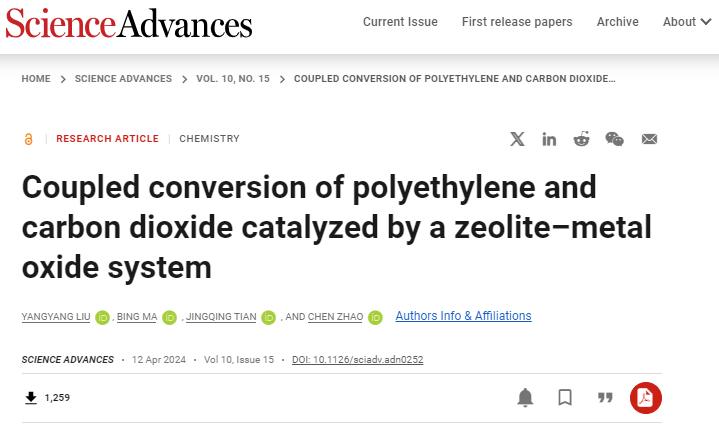Share article on X (Twitter)
Screen dimensions: 719x427
[x=517, y=139]
